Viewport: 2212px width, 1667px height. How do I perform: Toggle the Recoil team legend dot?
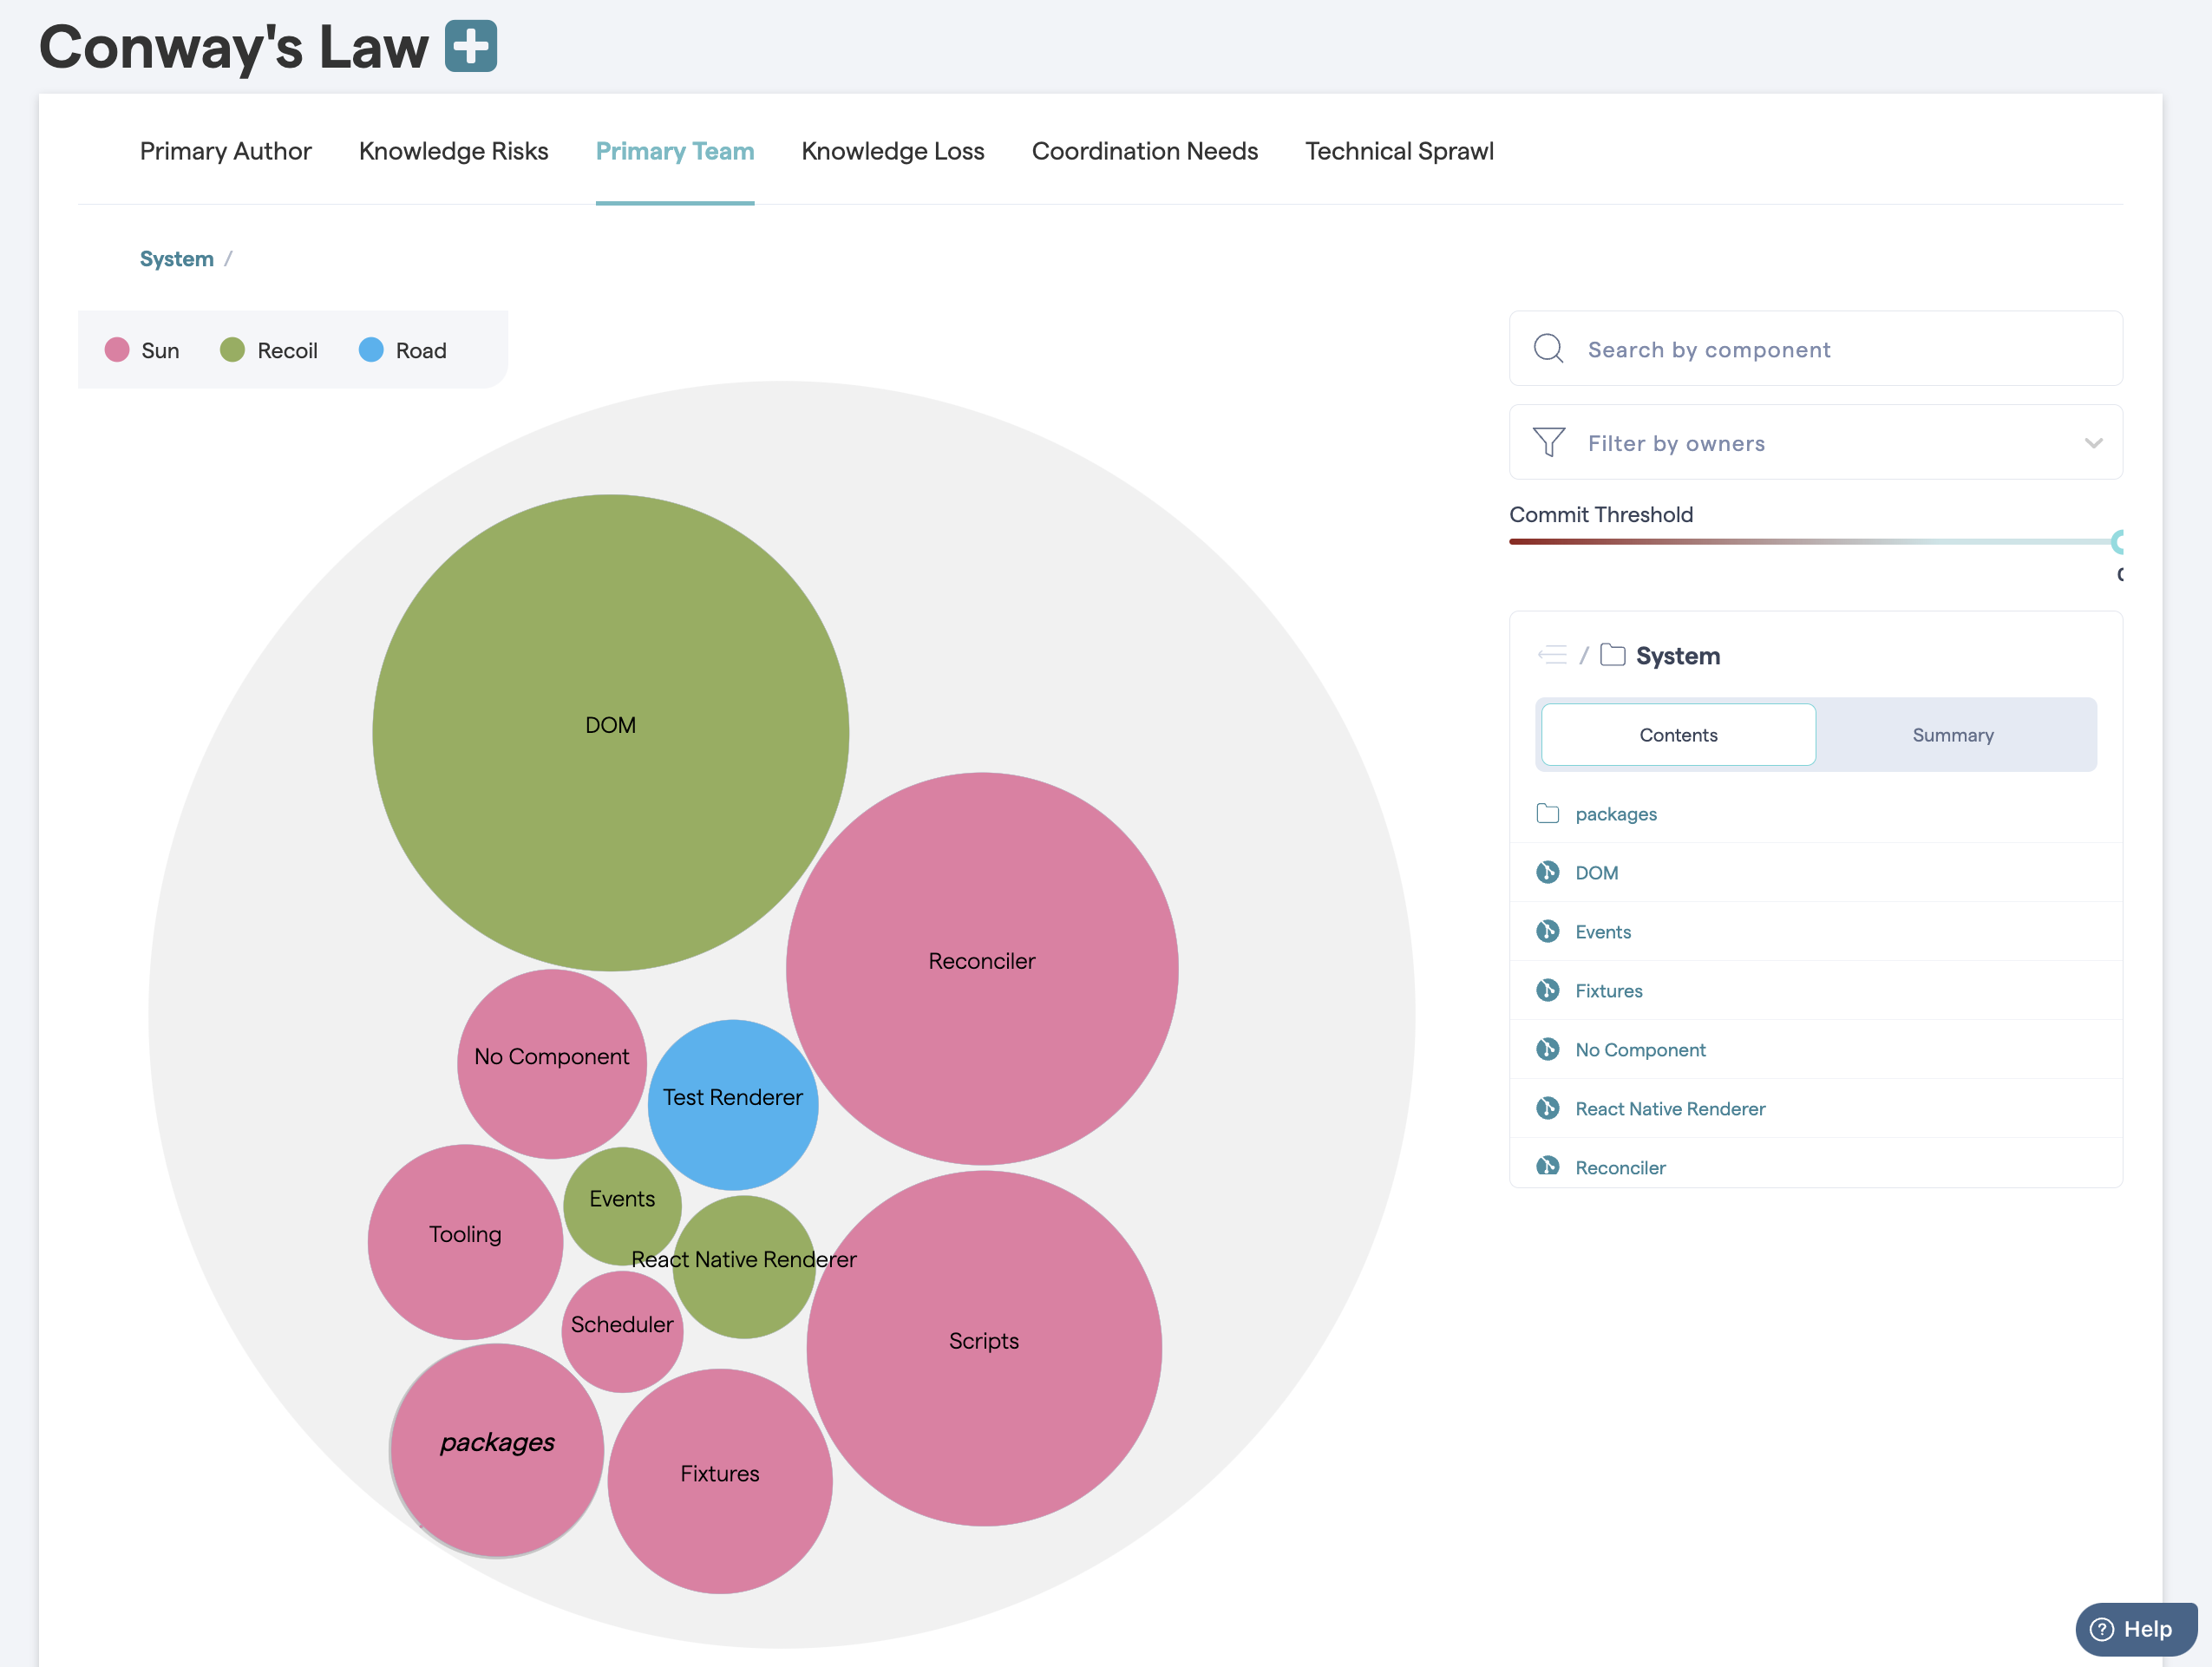[x=232, y=350]
